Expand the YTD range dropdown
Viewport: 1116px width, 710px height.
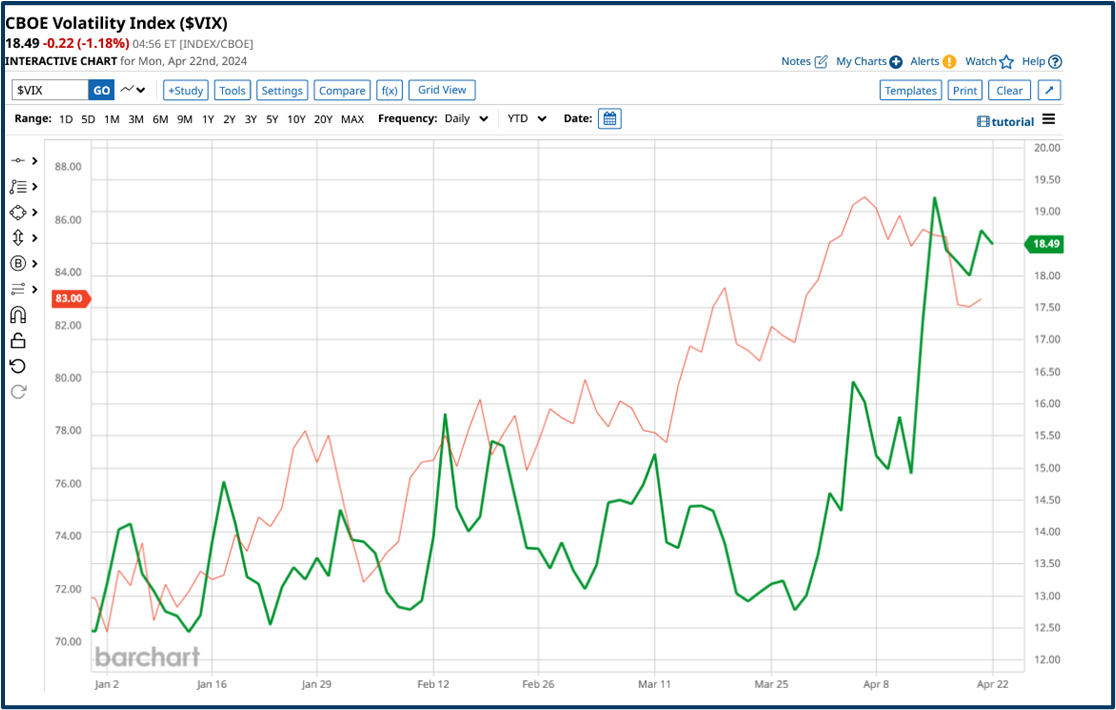(x=525, y=118)
